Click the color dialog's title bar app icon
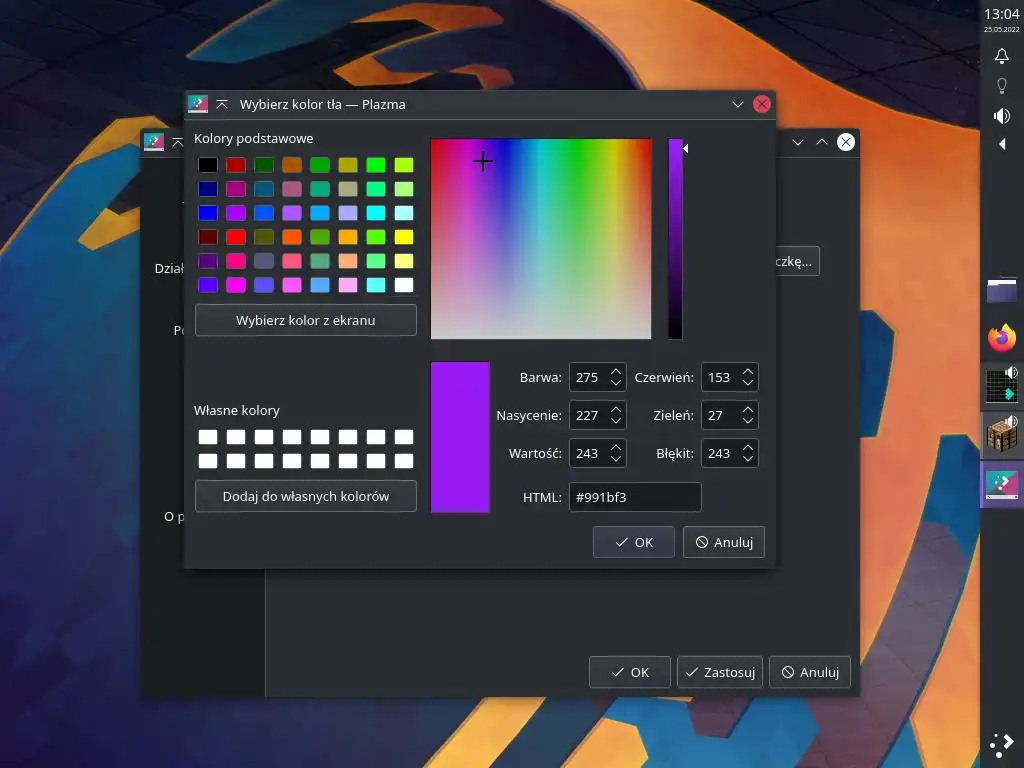The height and width of the screenshot is (768, 1024). point(198,104)
